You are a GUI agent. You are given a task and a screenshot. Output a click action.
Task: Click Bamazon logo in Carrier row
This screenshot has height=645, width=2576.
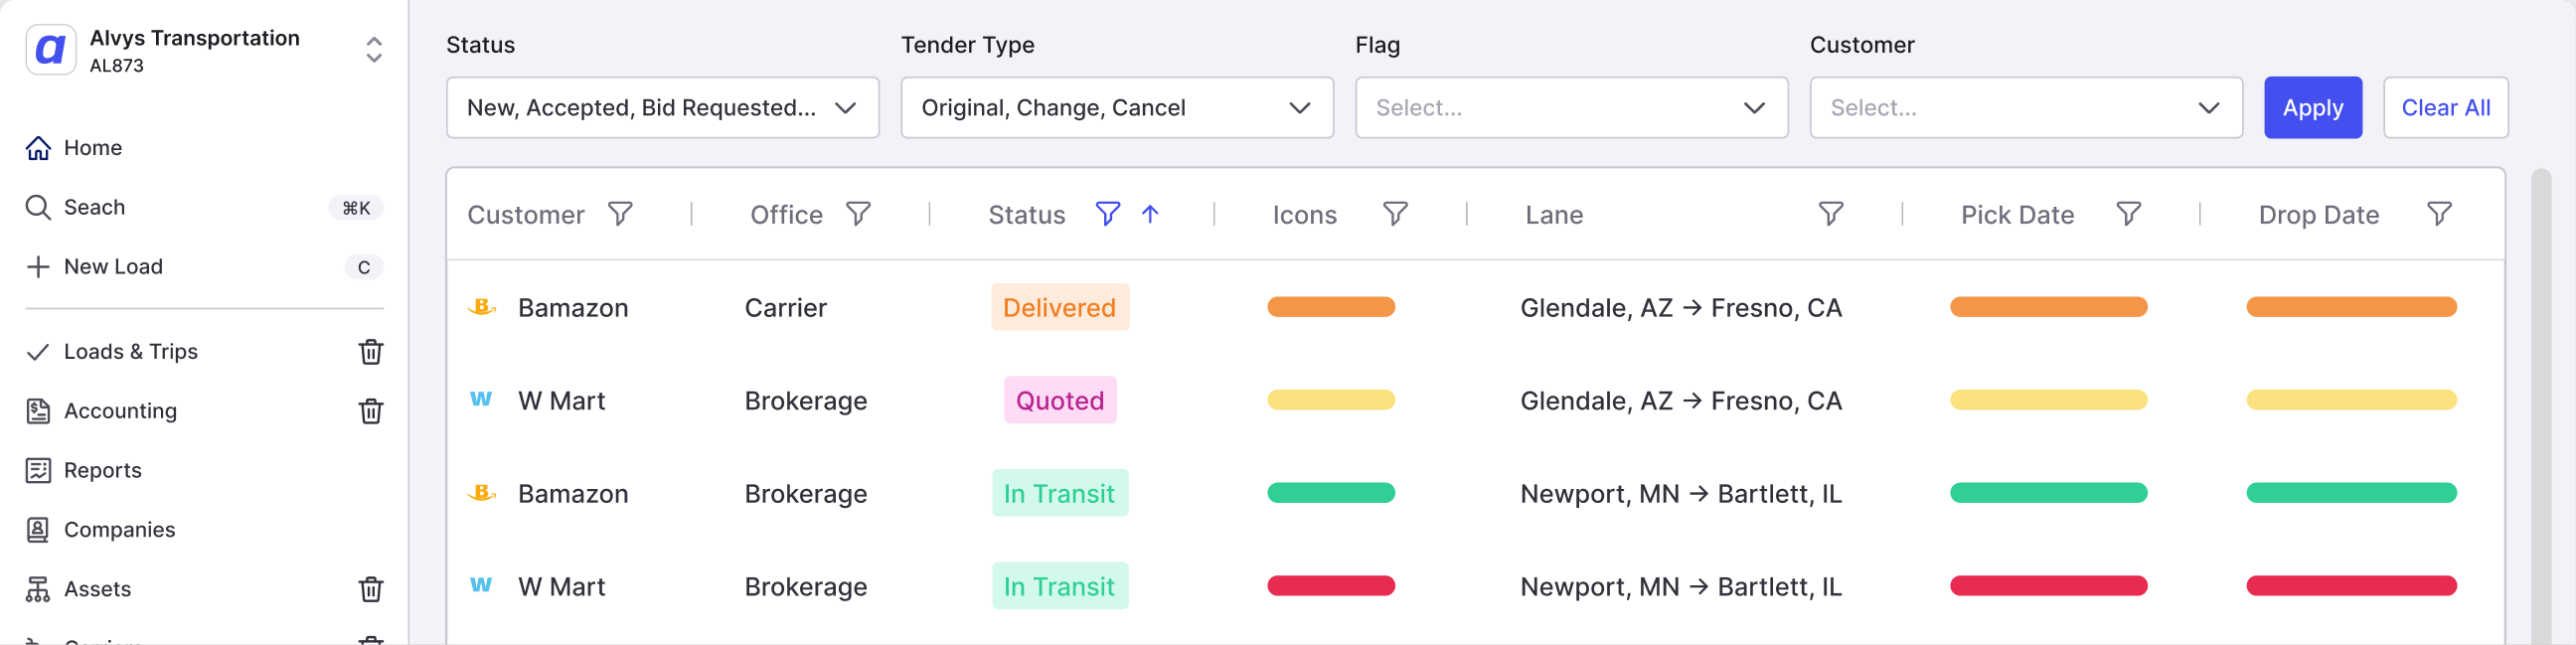tap(482, 307)
